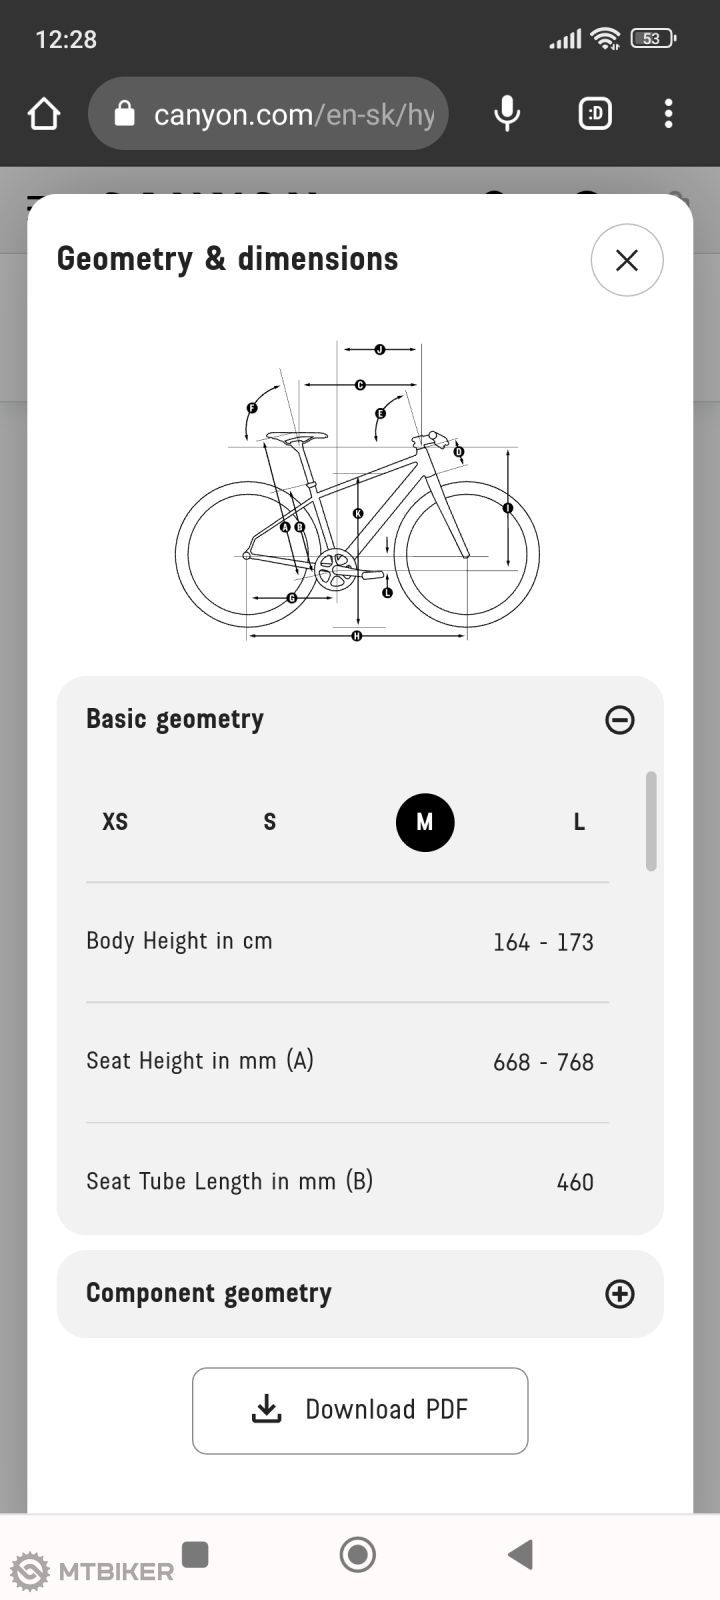
Task: Switch to size M tab
Action: [x=425, y=822]
